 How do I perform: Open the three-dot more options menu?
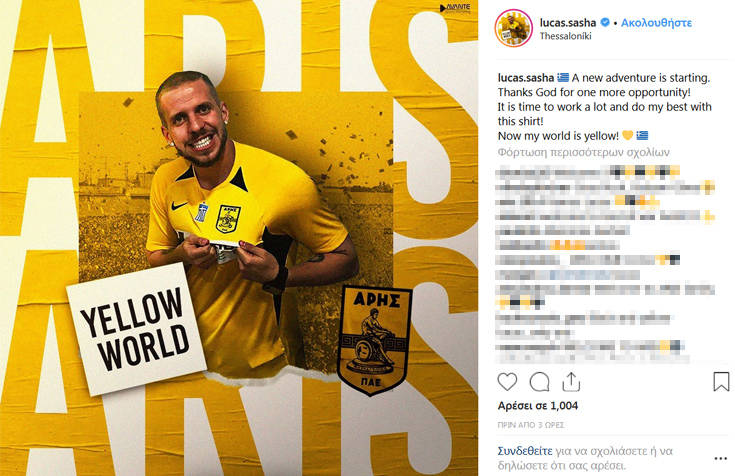coord(720,458)
